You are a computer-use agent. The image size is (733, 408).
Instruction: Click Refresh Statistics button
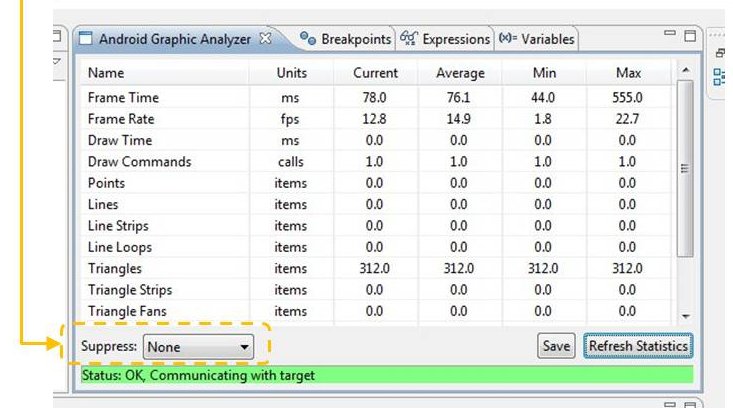click(x=638, y=346)
